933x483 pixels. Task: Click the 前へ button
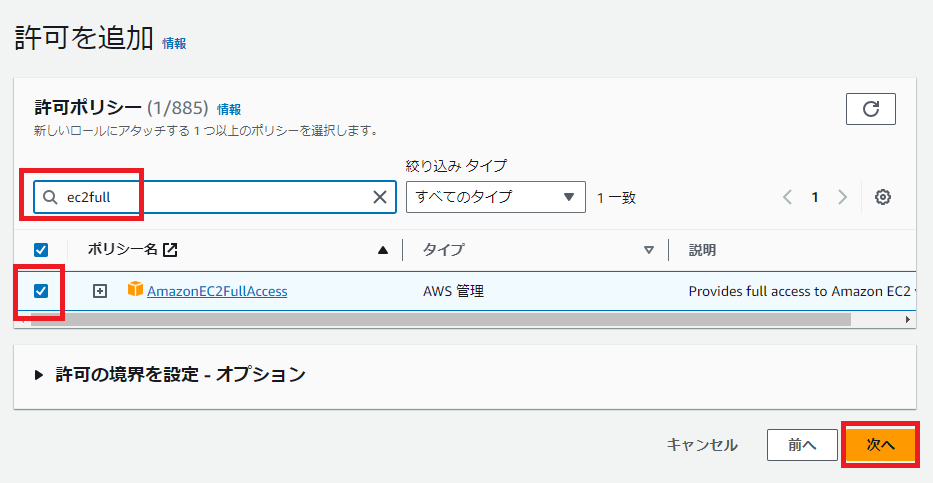[x=801, y=444]
